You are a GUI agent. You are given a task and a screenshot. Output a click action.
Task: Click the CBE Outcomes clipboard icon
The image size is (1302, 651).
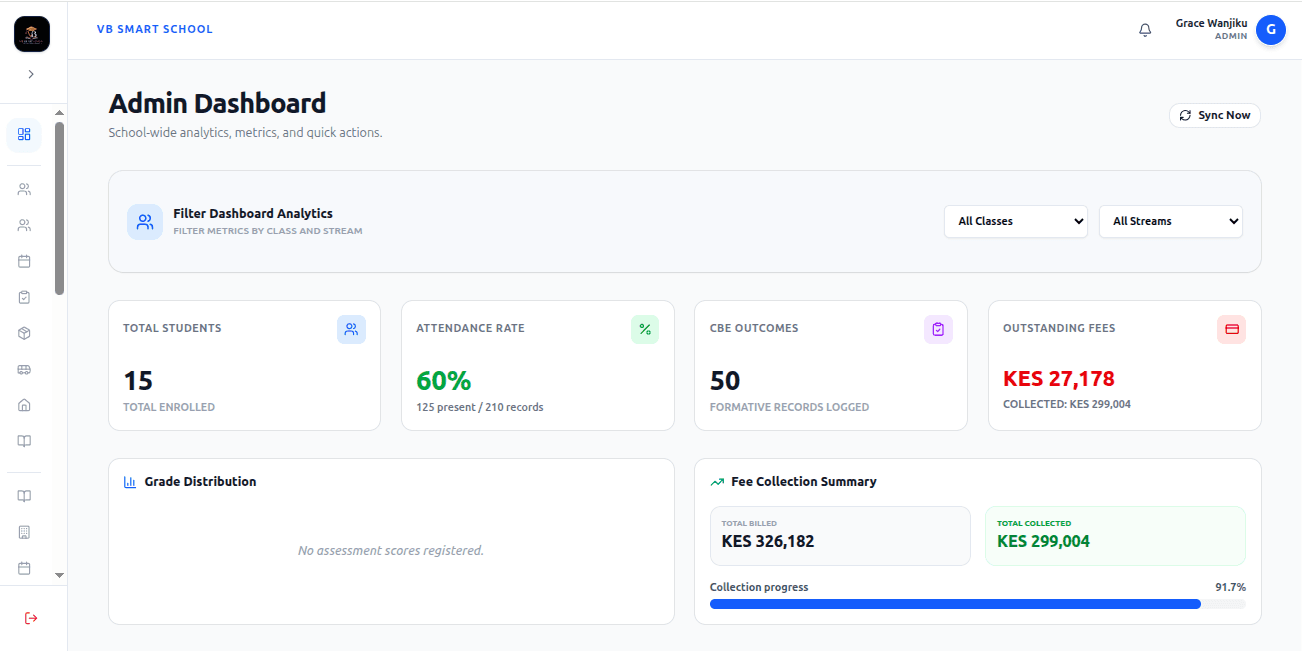tap(938, 329)
